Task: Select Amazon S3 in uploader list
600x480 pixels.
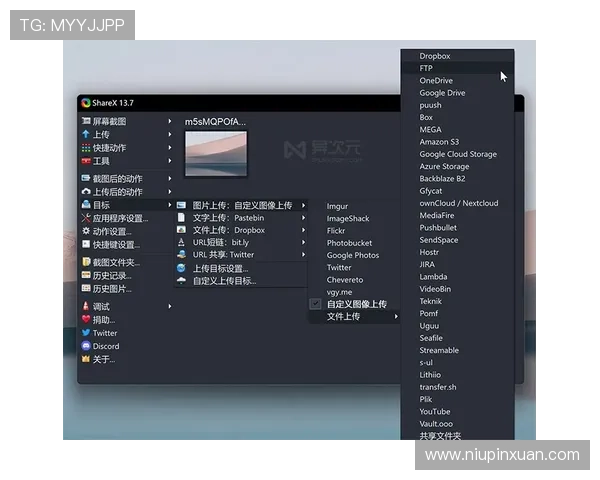Action: 458,142
